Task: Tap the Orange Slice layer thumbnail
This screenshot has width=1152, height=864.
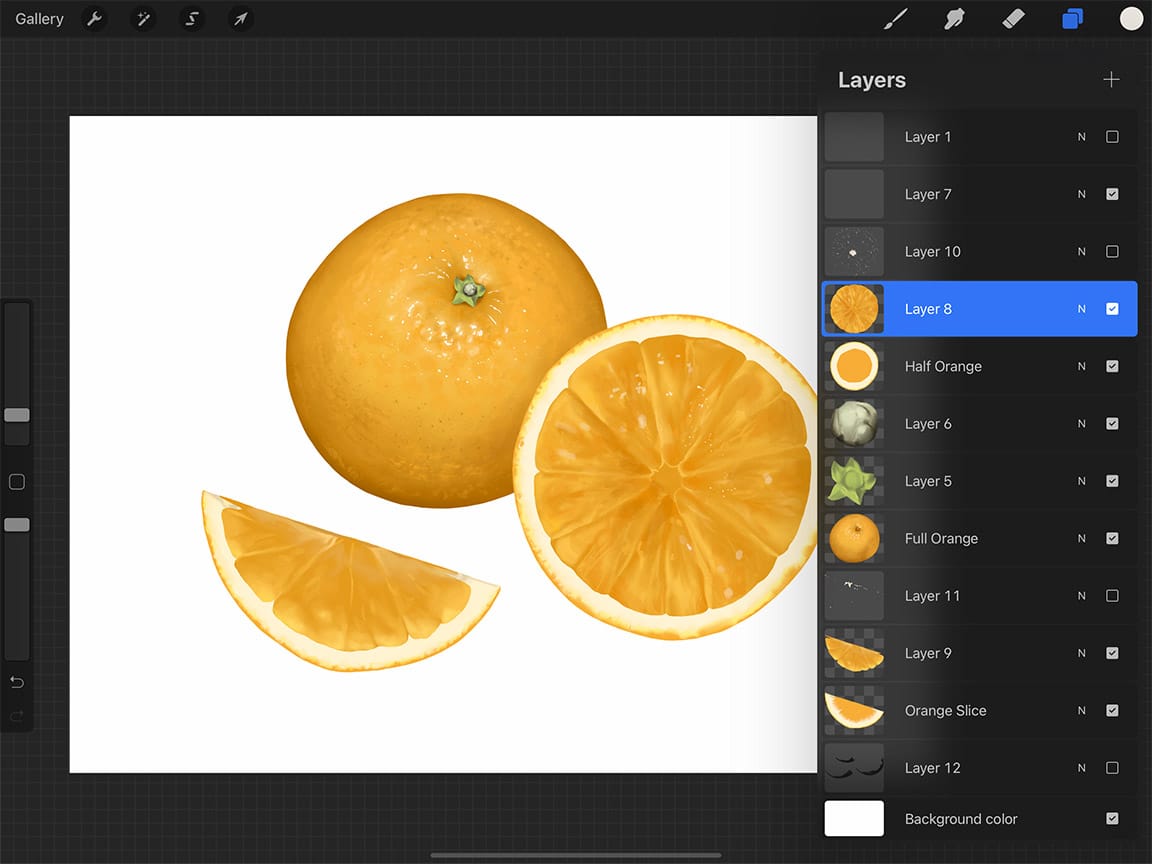Action: coord(853,710)
